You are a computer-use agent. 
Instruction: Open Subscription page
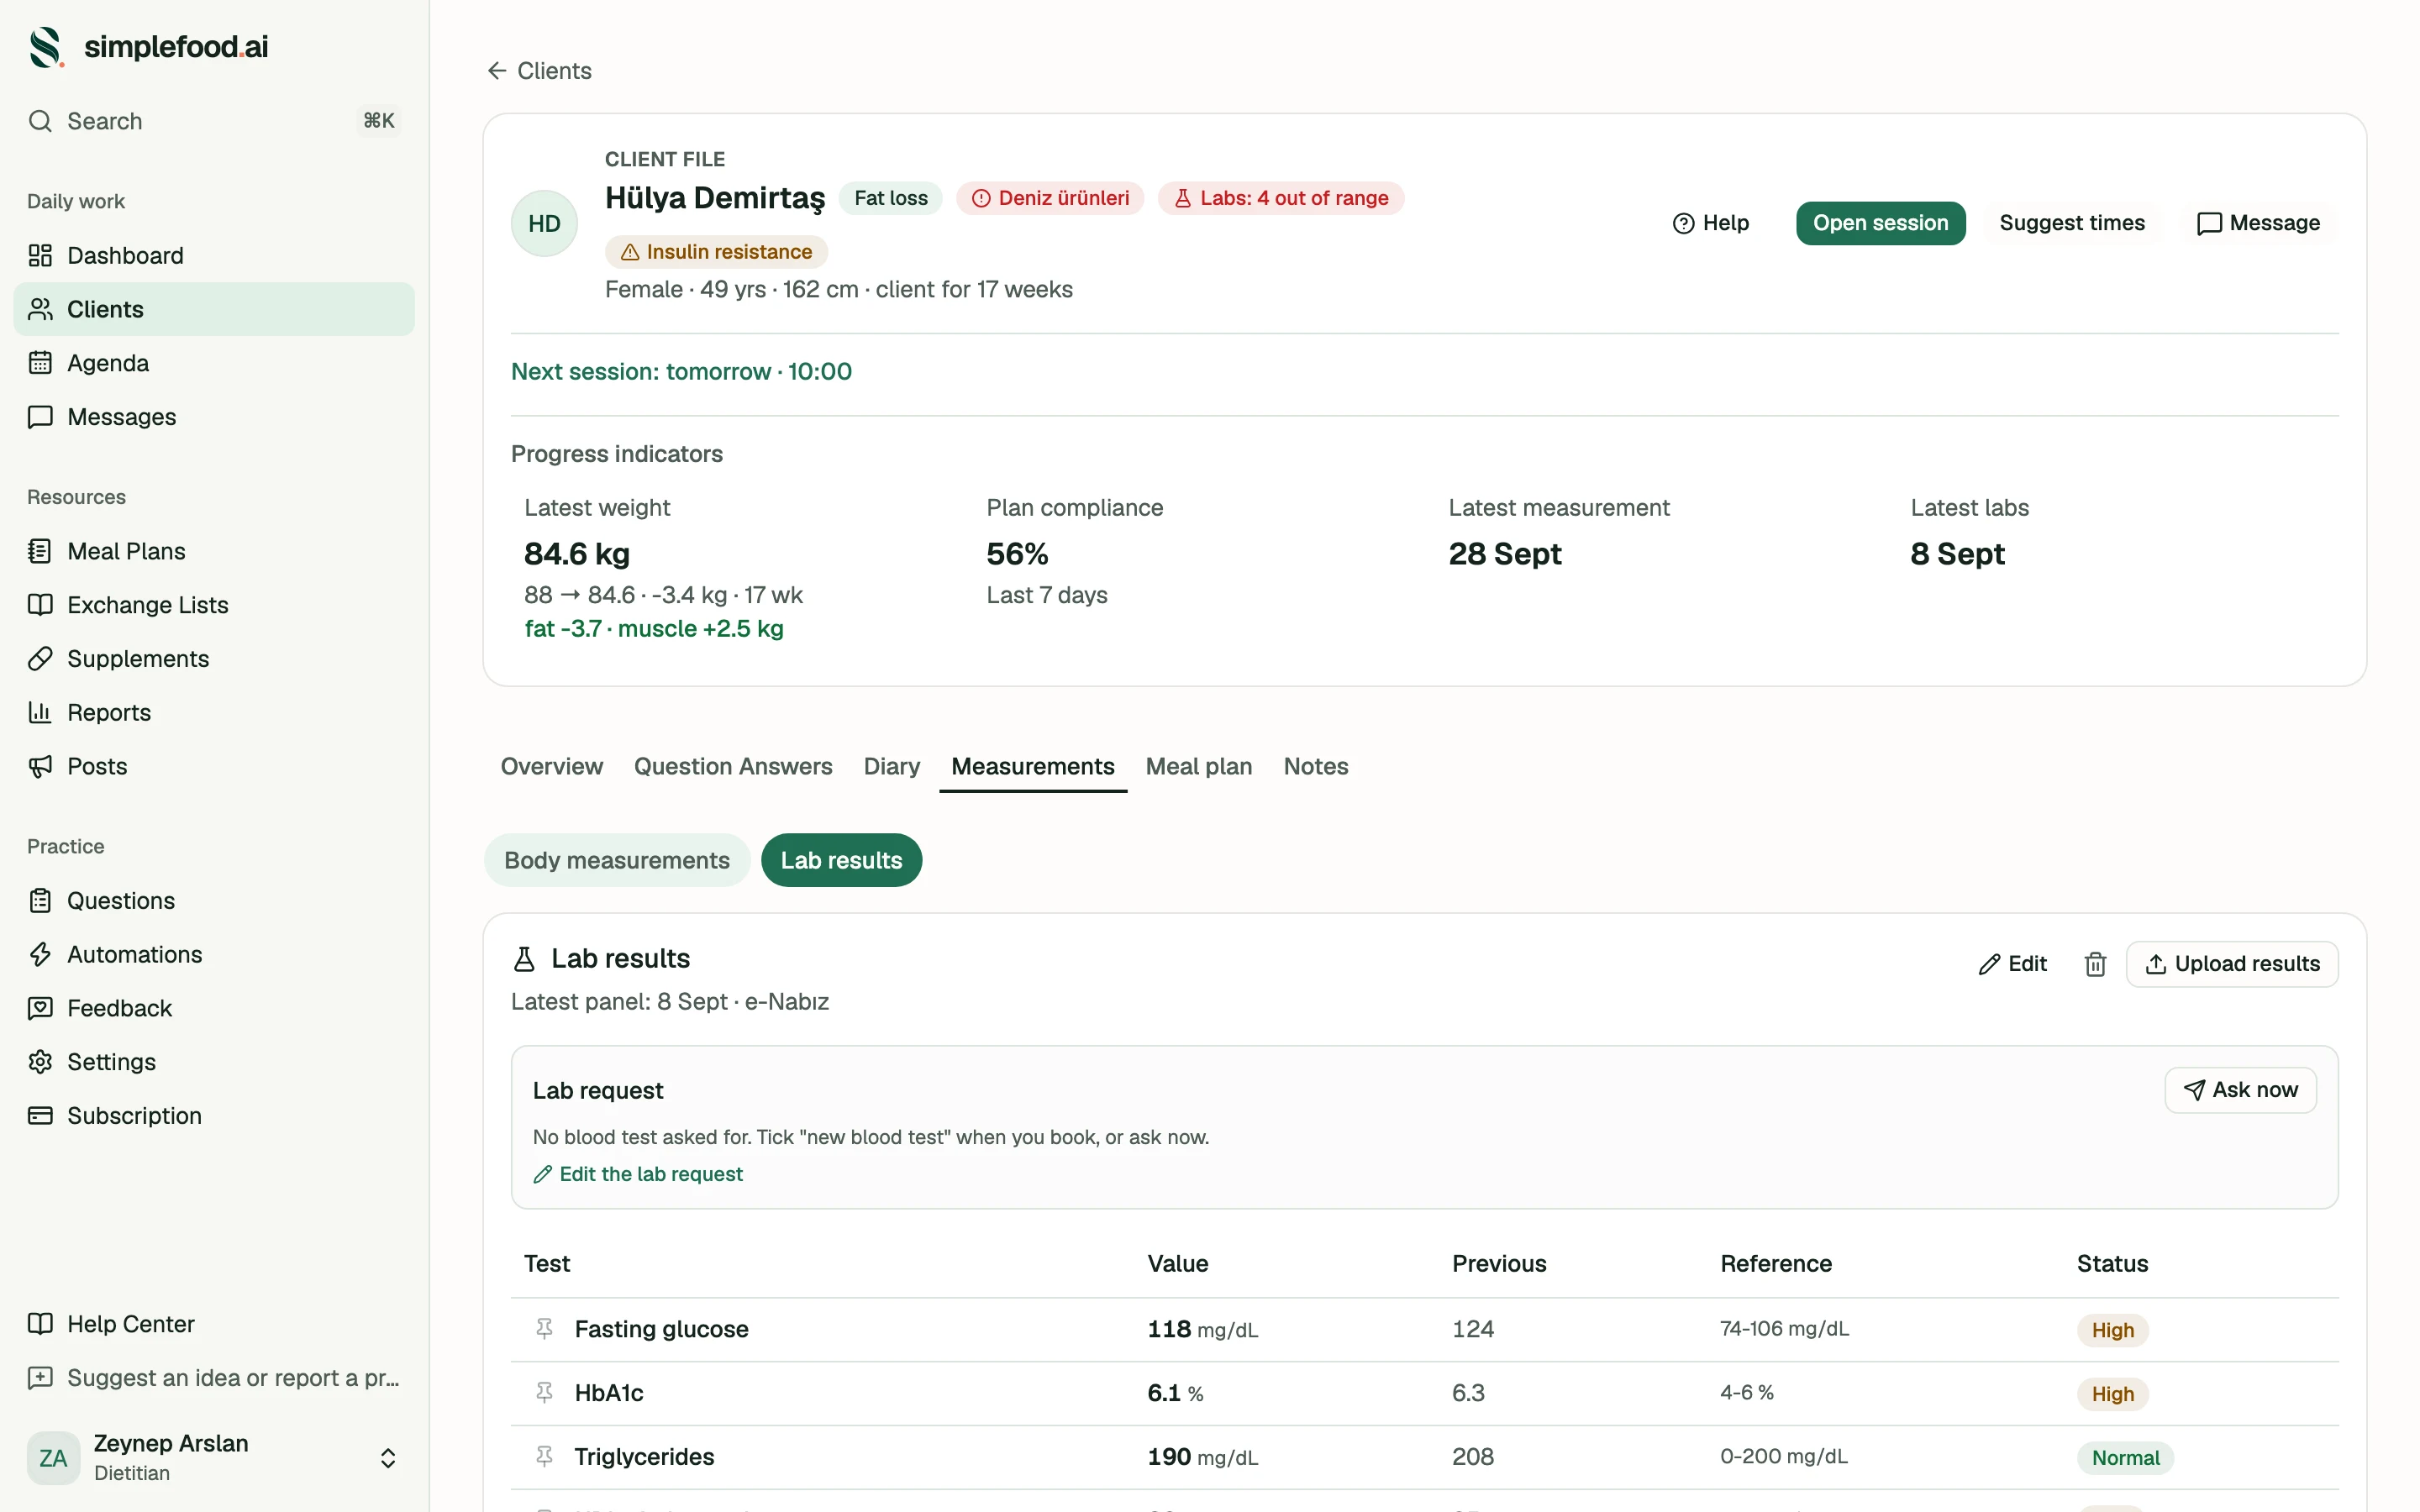214,1117
